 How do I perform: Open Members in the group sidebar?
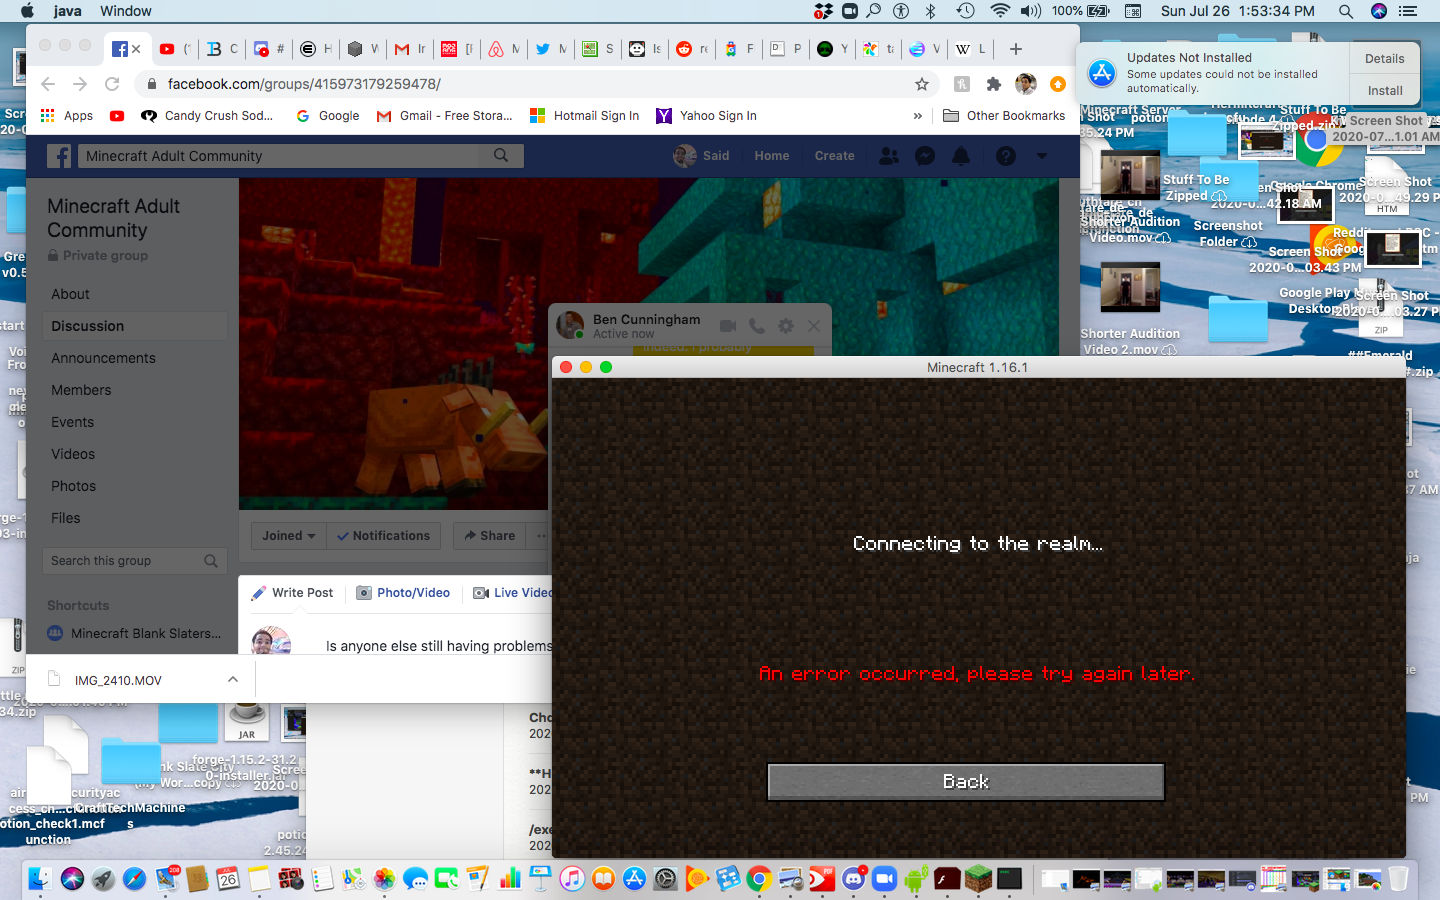pyautogui.click(x=81, y=390)
